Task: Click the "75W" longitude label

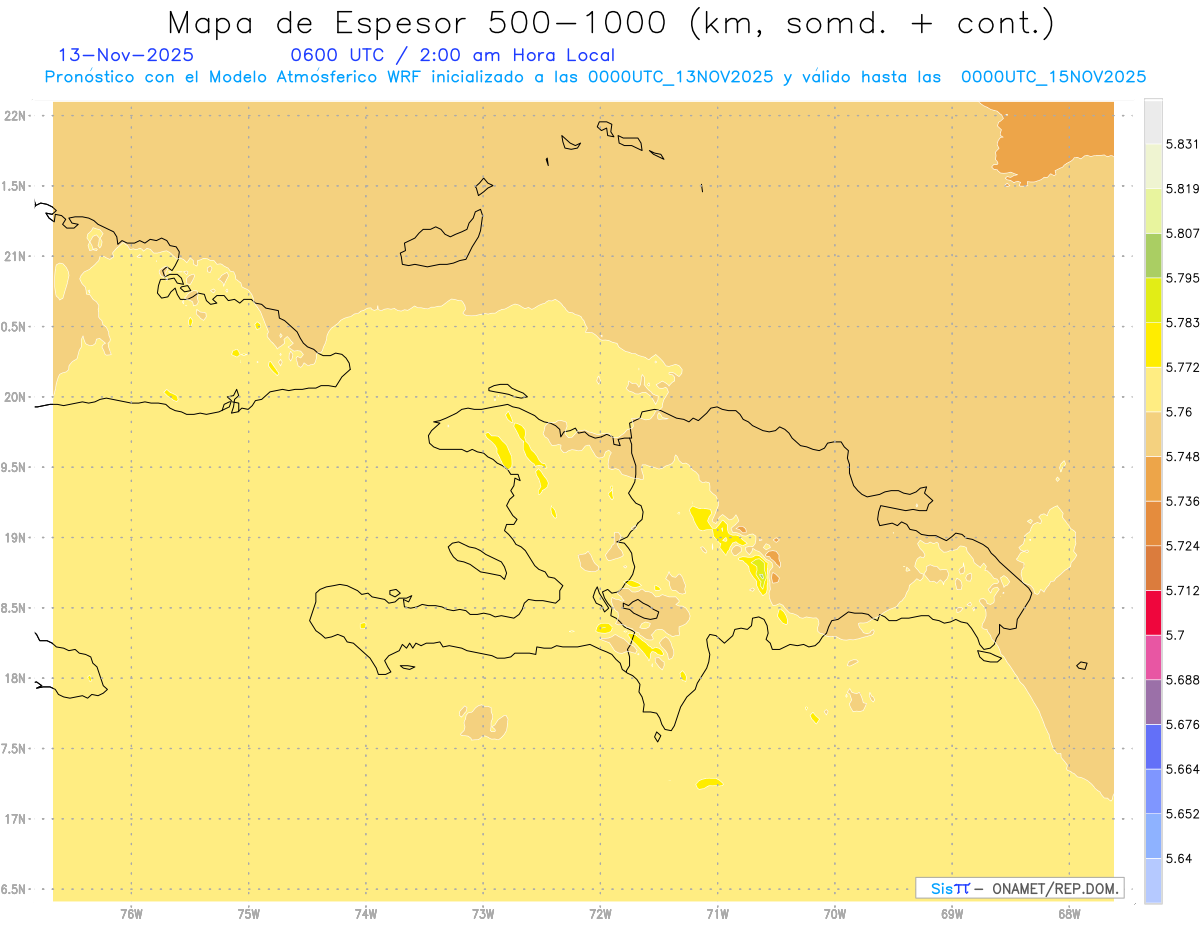Action: [248, 914]
